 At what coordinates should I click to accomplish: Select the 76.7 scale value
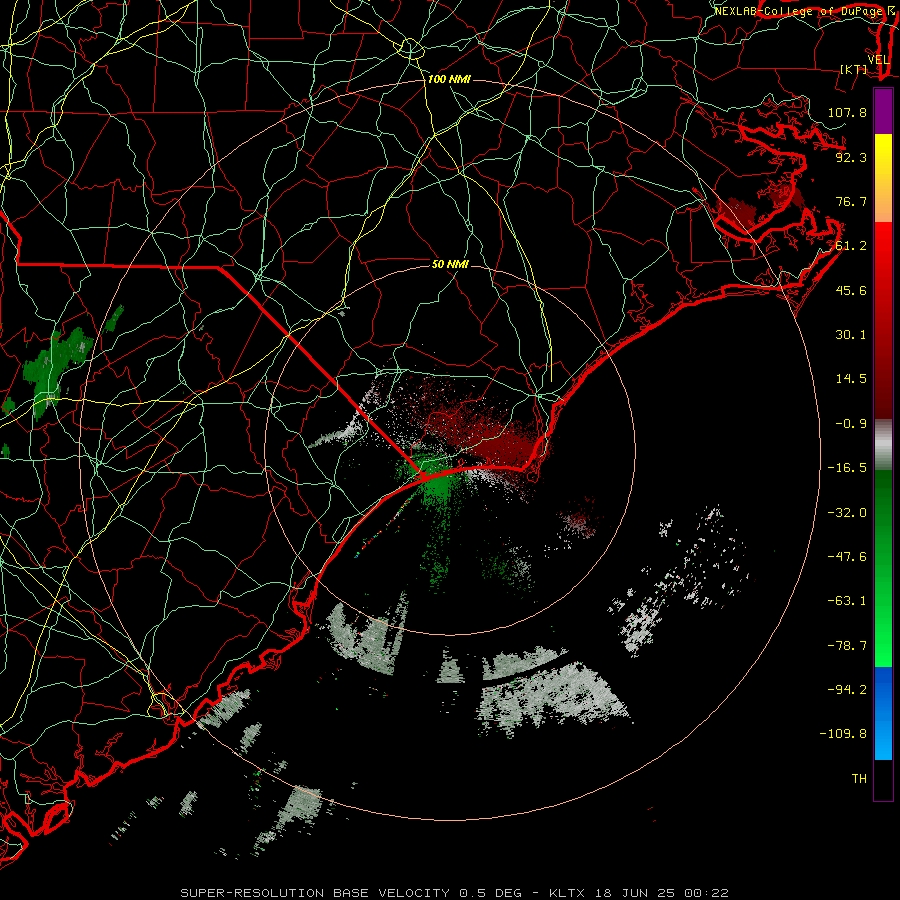coord(851,201)
